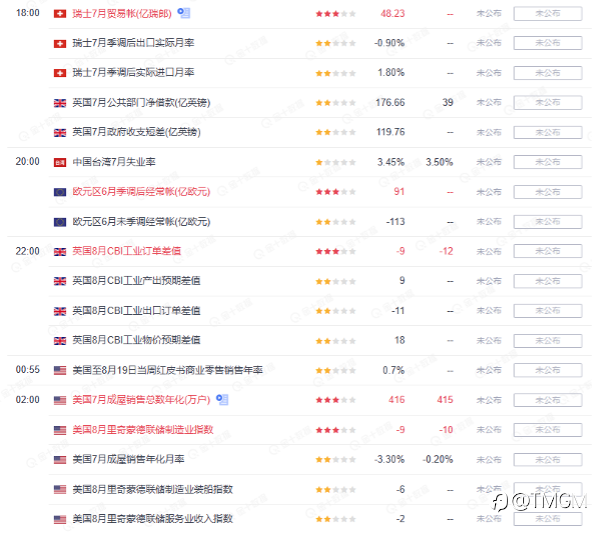Screen dimensions: 593x535
Task: Click 英国8月CBI工业出口订单差值 row title
Action: tap(136, 310)
